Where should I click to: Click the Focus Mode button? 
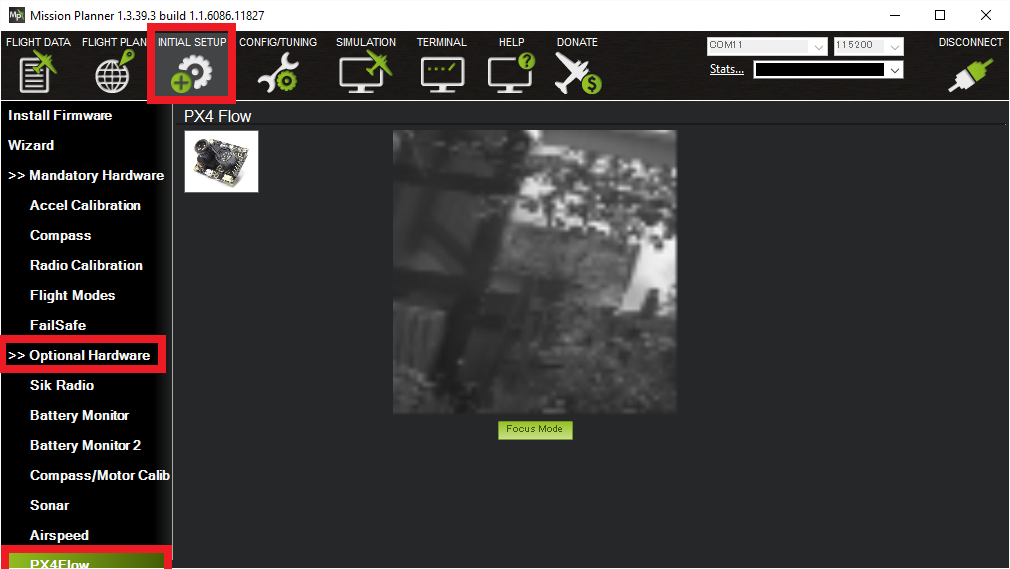535,429
